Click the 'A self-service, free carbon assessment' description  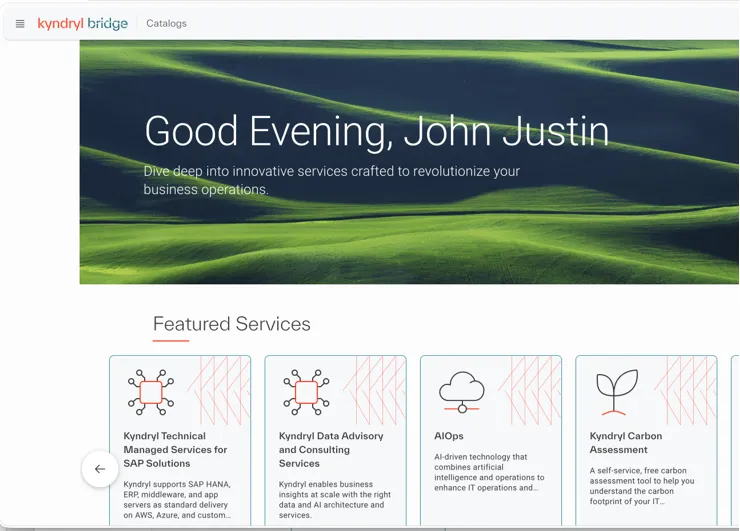(642, 486)
